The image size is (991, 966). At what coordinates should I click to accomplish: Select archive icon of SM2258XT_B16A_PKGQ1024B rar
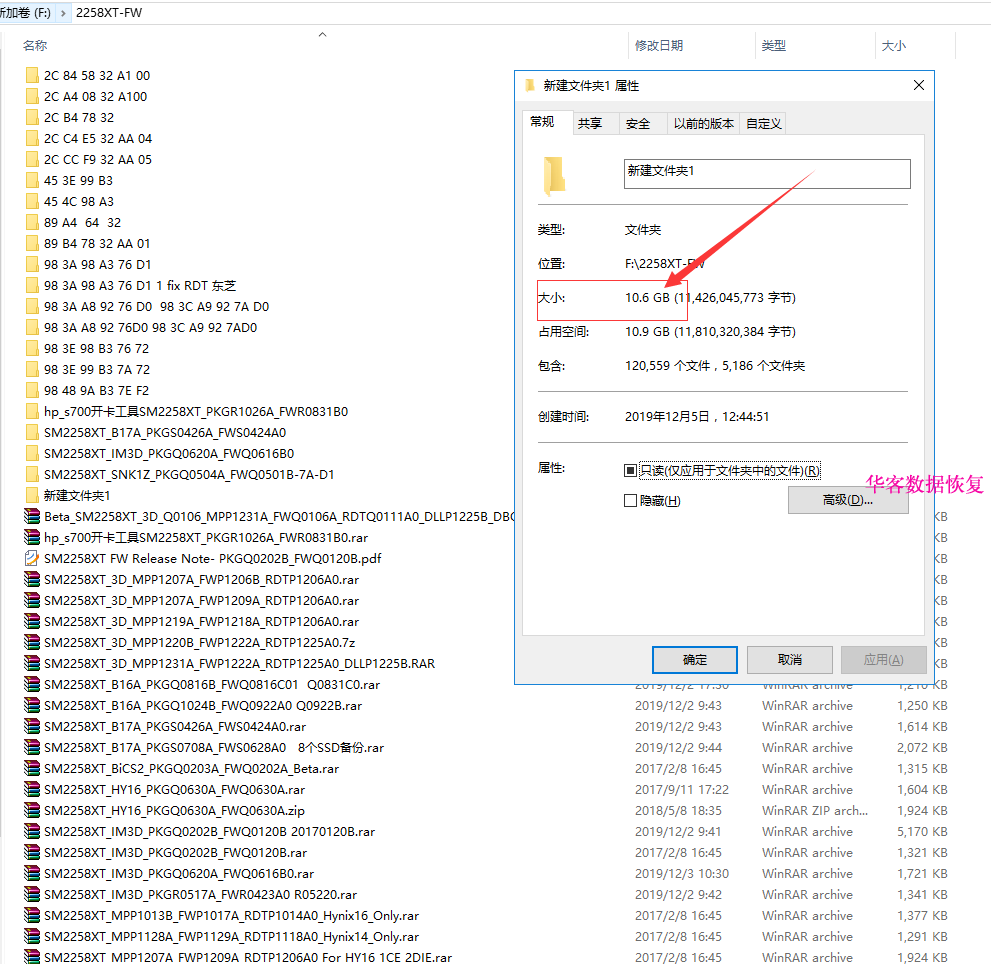(32, 706)
